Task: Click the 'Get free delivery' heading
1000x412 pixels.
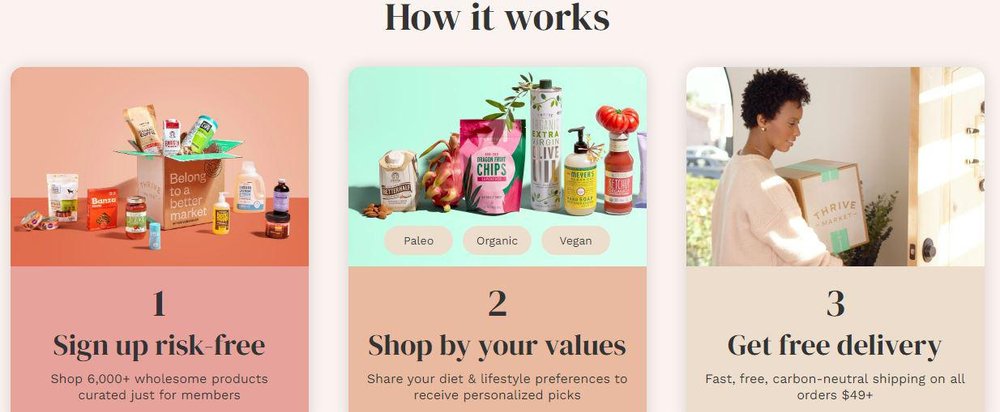Action: click(835, 346)
